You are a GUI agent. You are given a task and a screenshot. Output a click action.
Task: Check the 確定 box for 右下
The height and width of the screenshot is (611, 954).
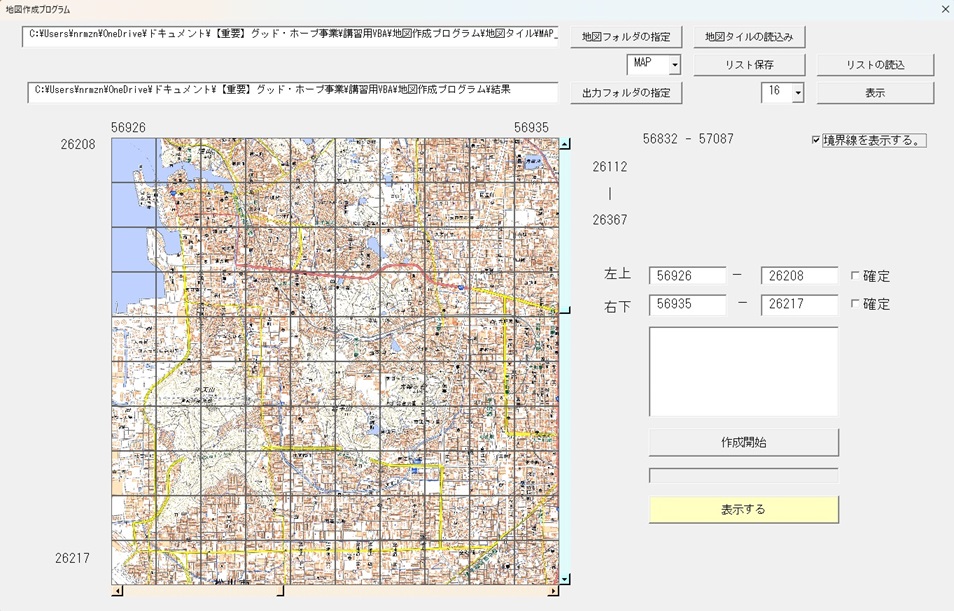click(855, 304)
